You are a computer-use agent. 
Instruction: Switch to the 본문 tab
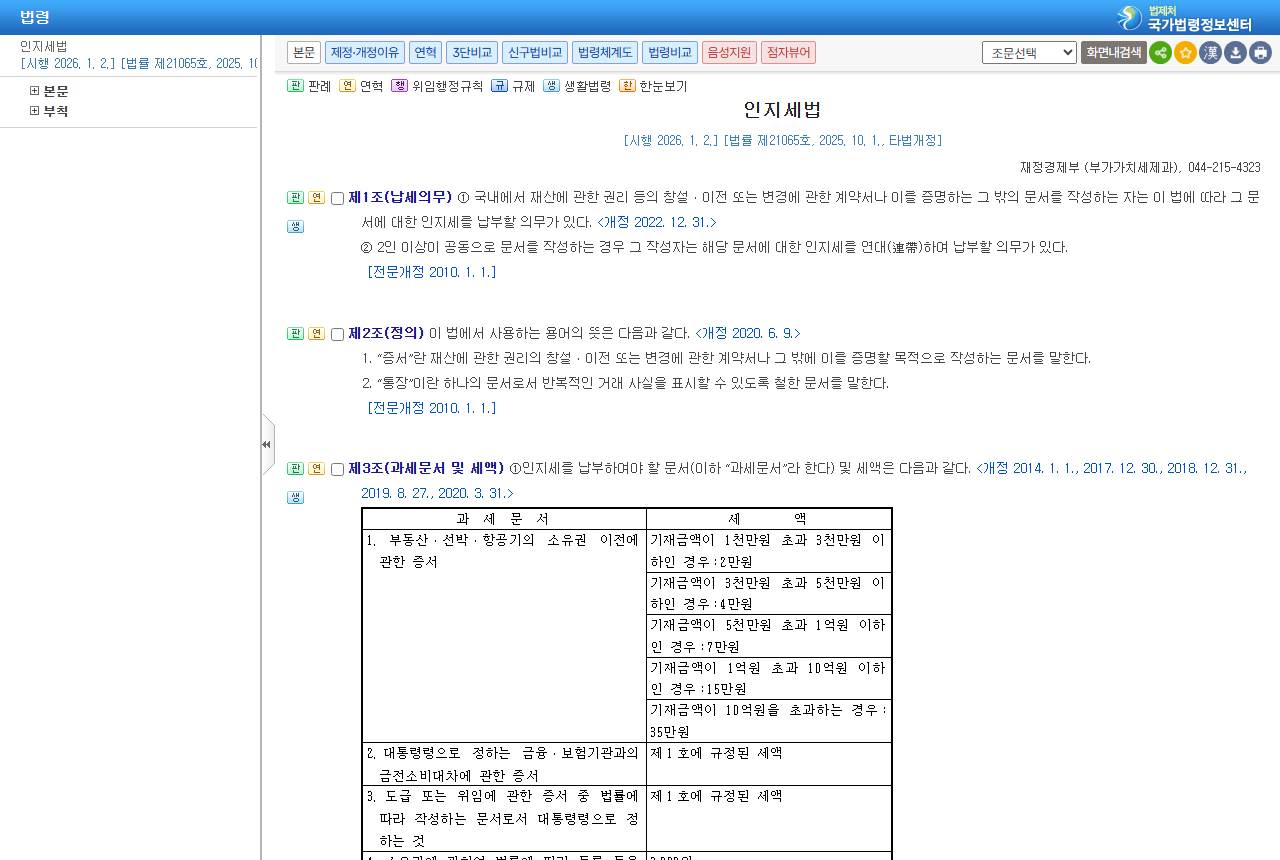[304, 52]
